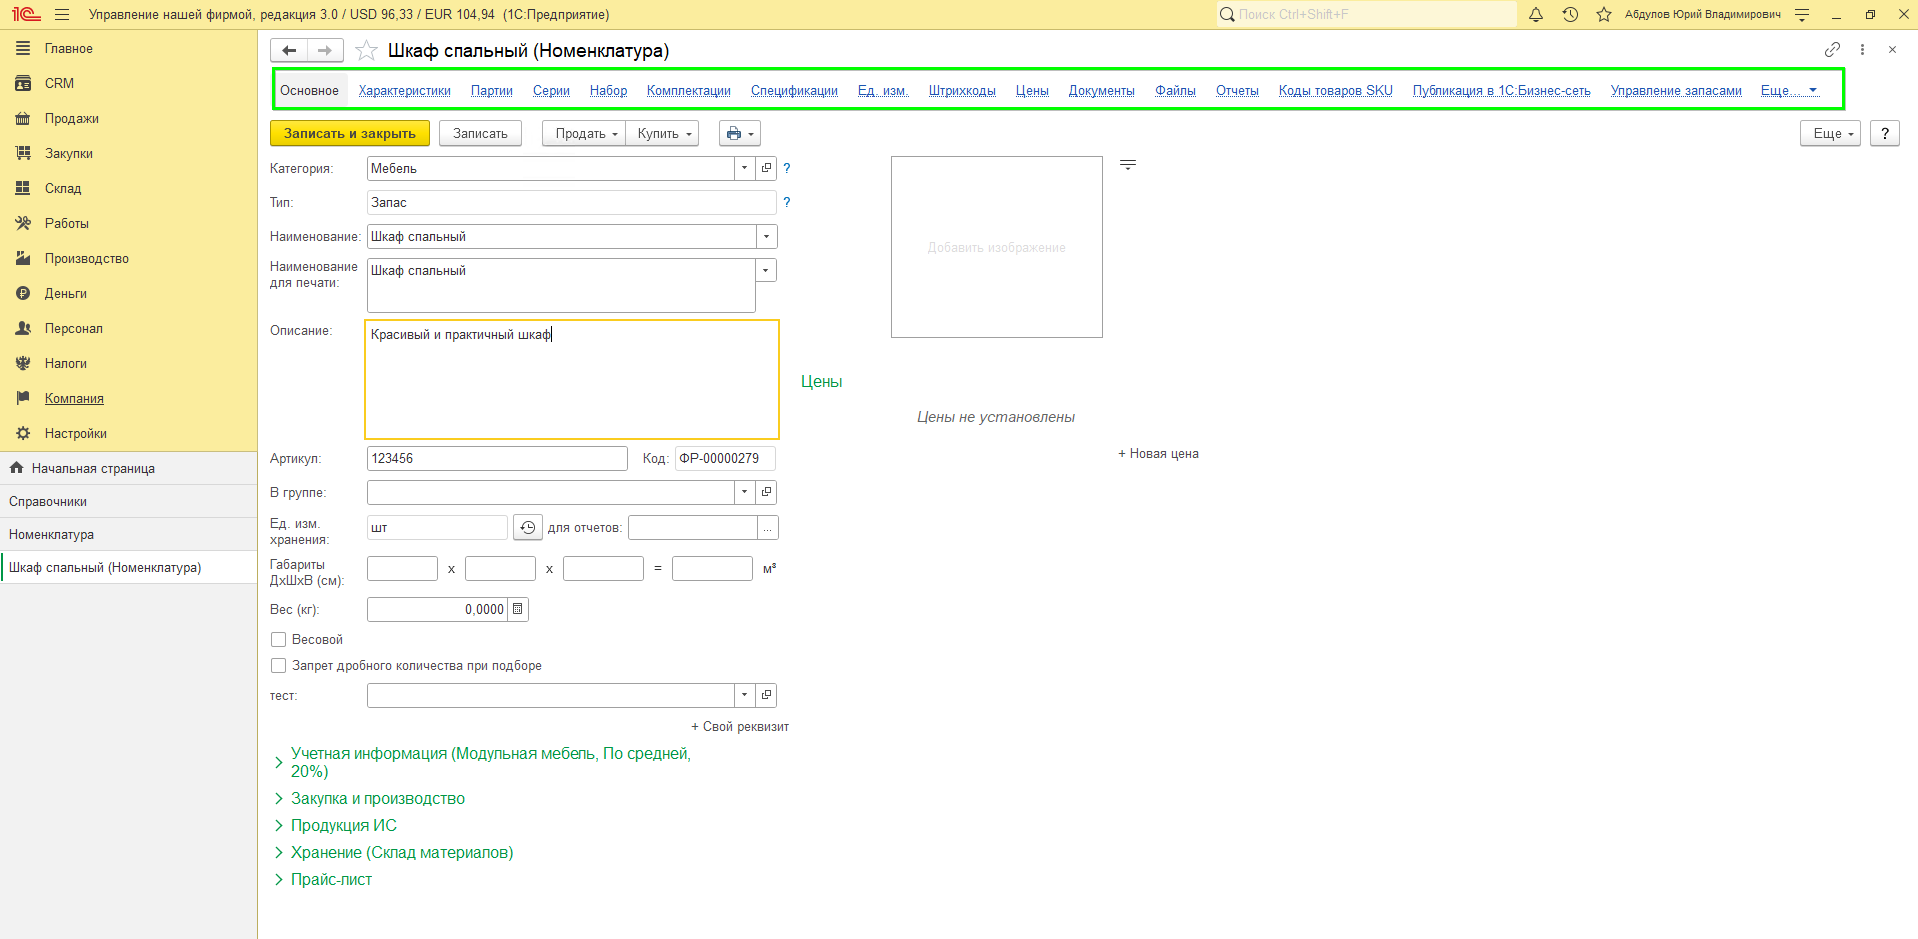
Task: Toggle Запрет дробного количества при подборе checkbox
Action: [x=279, y=665]
